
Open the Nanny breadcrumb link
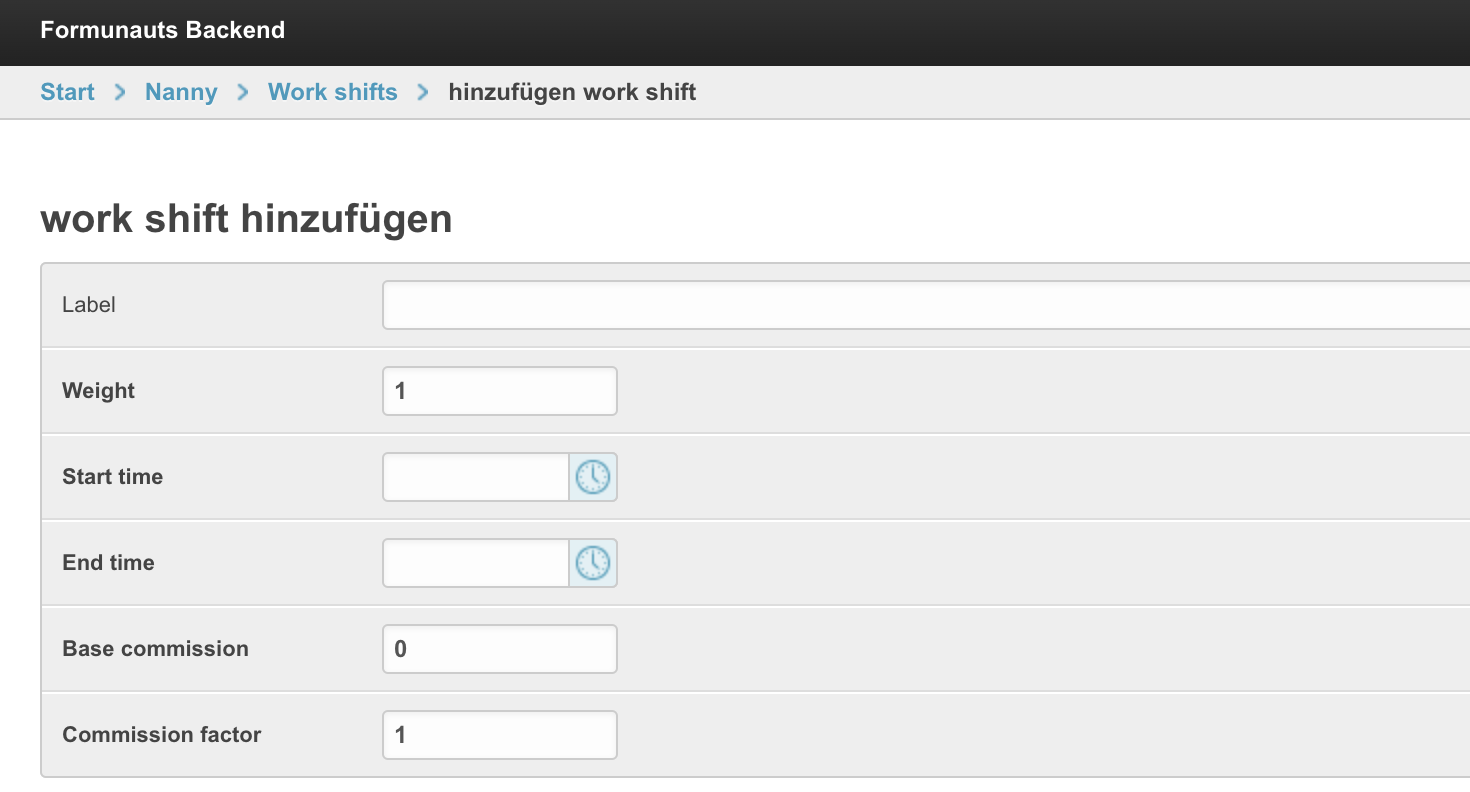pos(181,92)
